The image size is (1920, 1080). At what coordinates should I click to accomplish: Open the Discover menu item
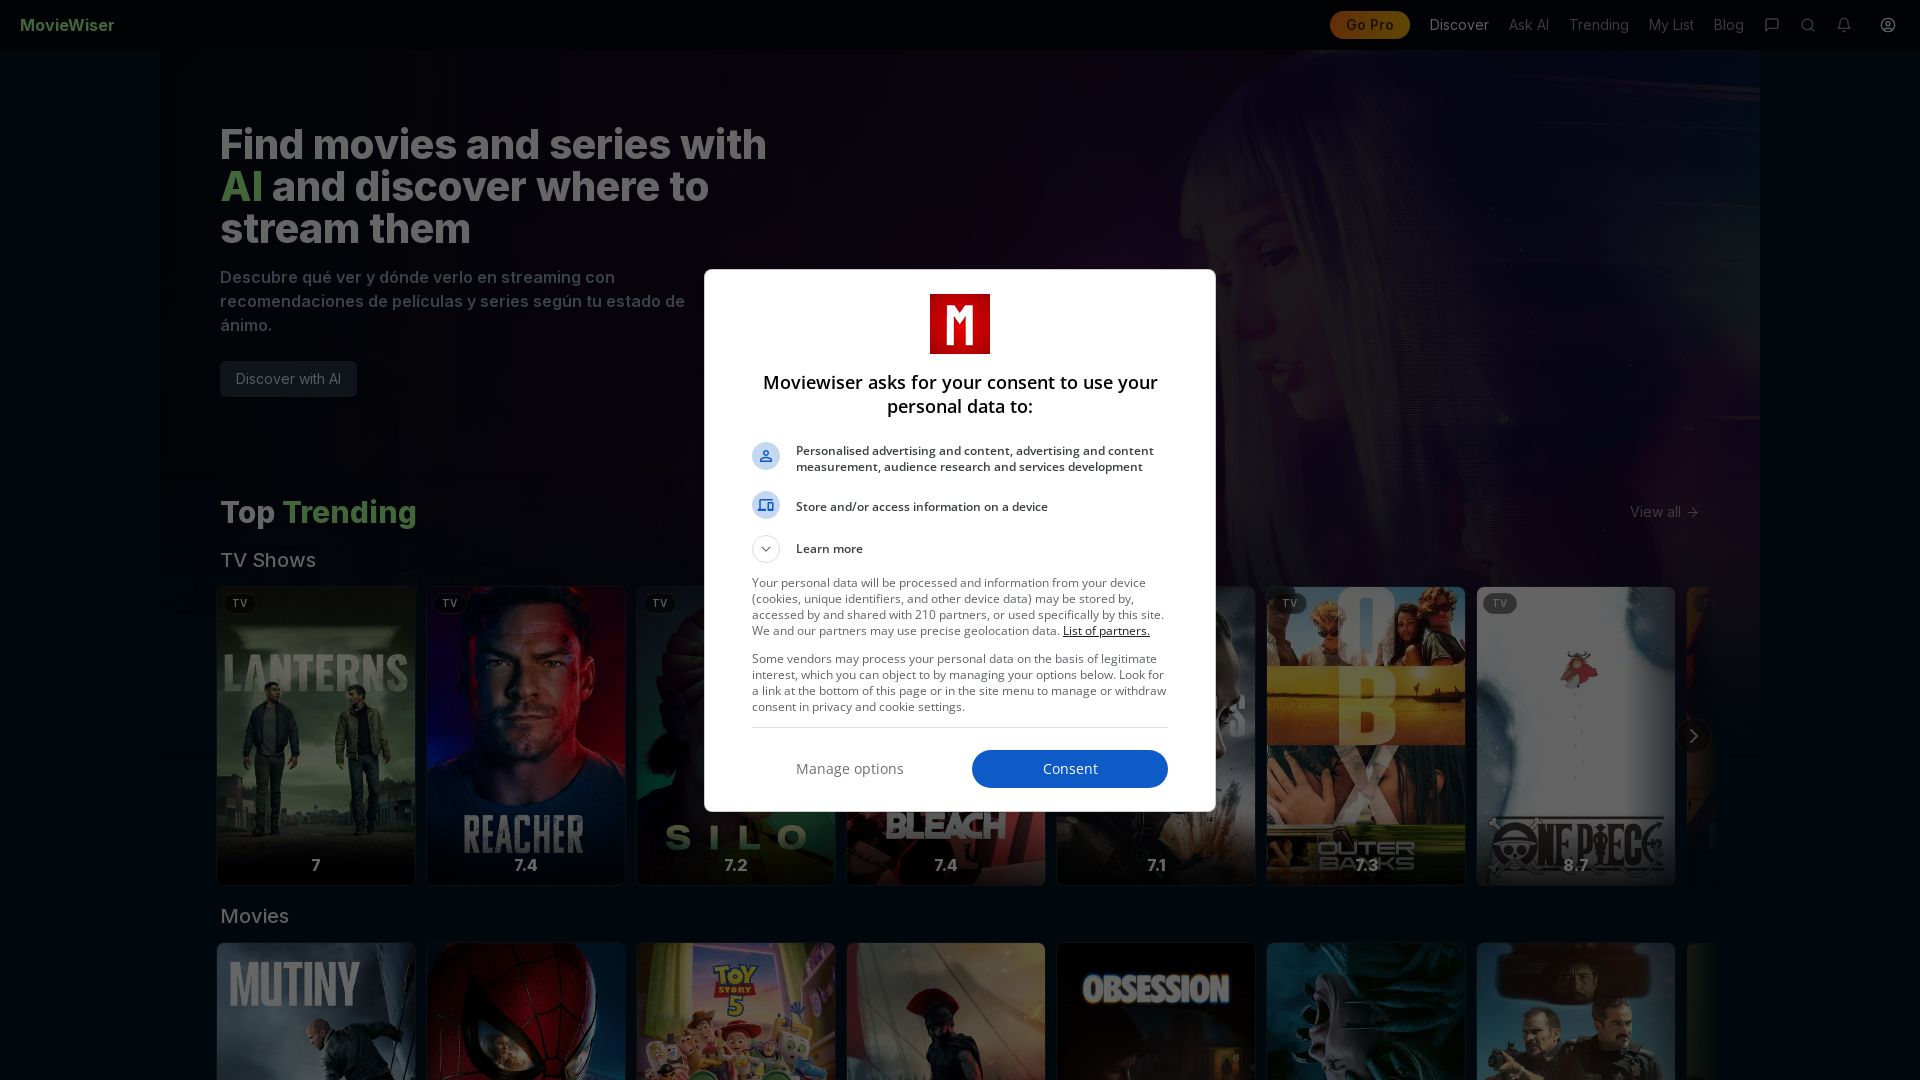[x=1459, y=25]
